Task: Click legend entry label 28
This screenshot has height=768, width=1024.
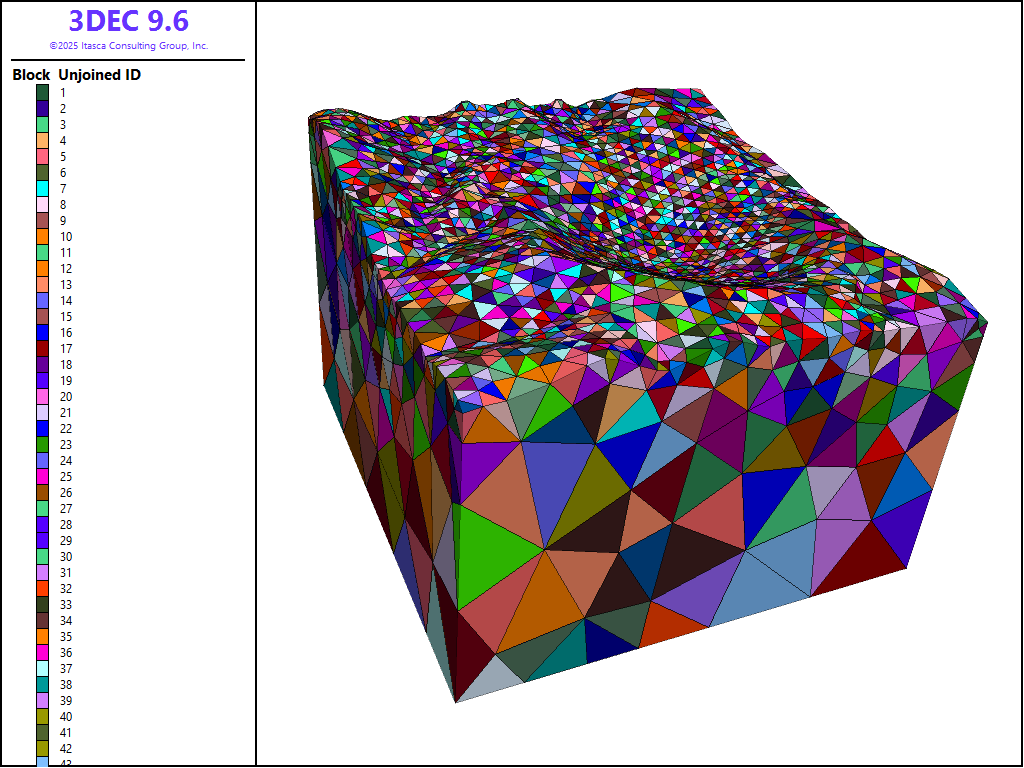Action: tap(66, 524)
